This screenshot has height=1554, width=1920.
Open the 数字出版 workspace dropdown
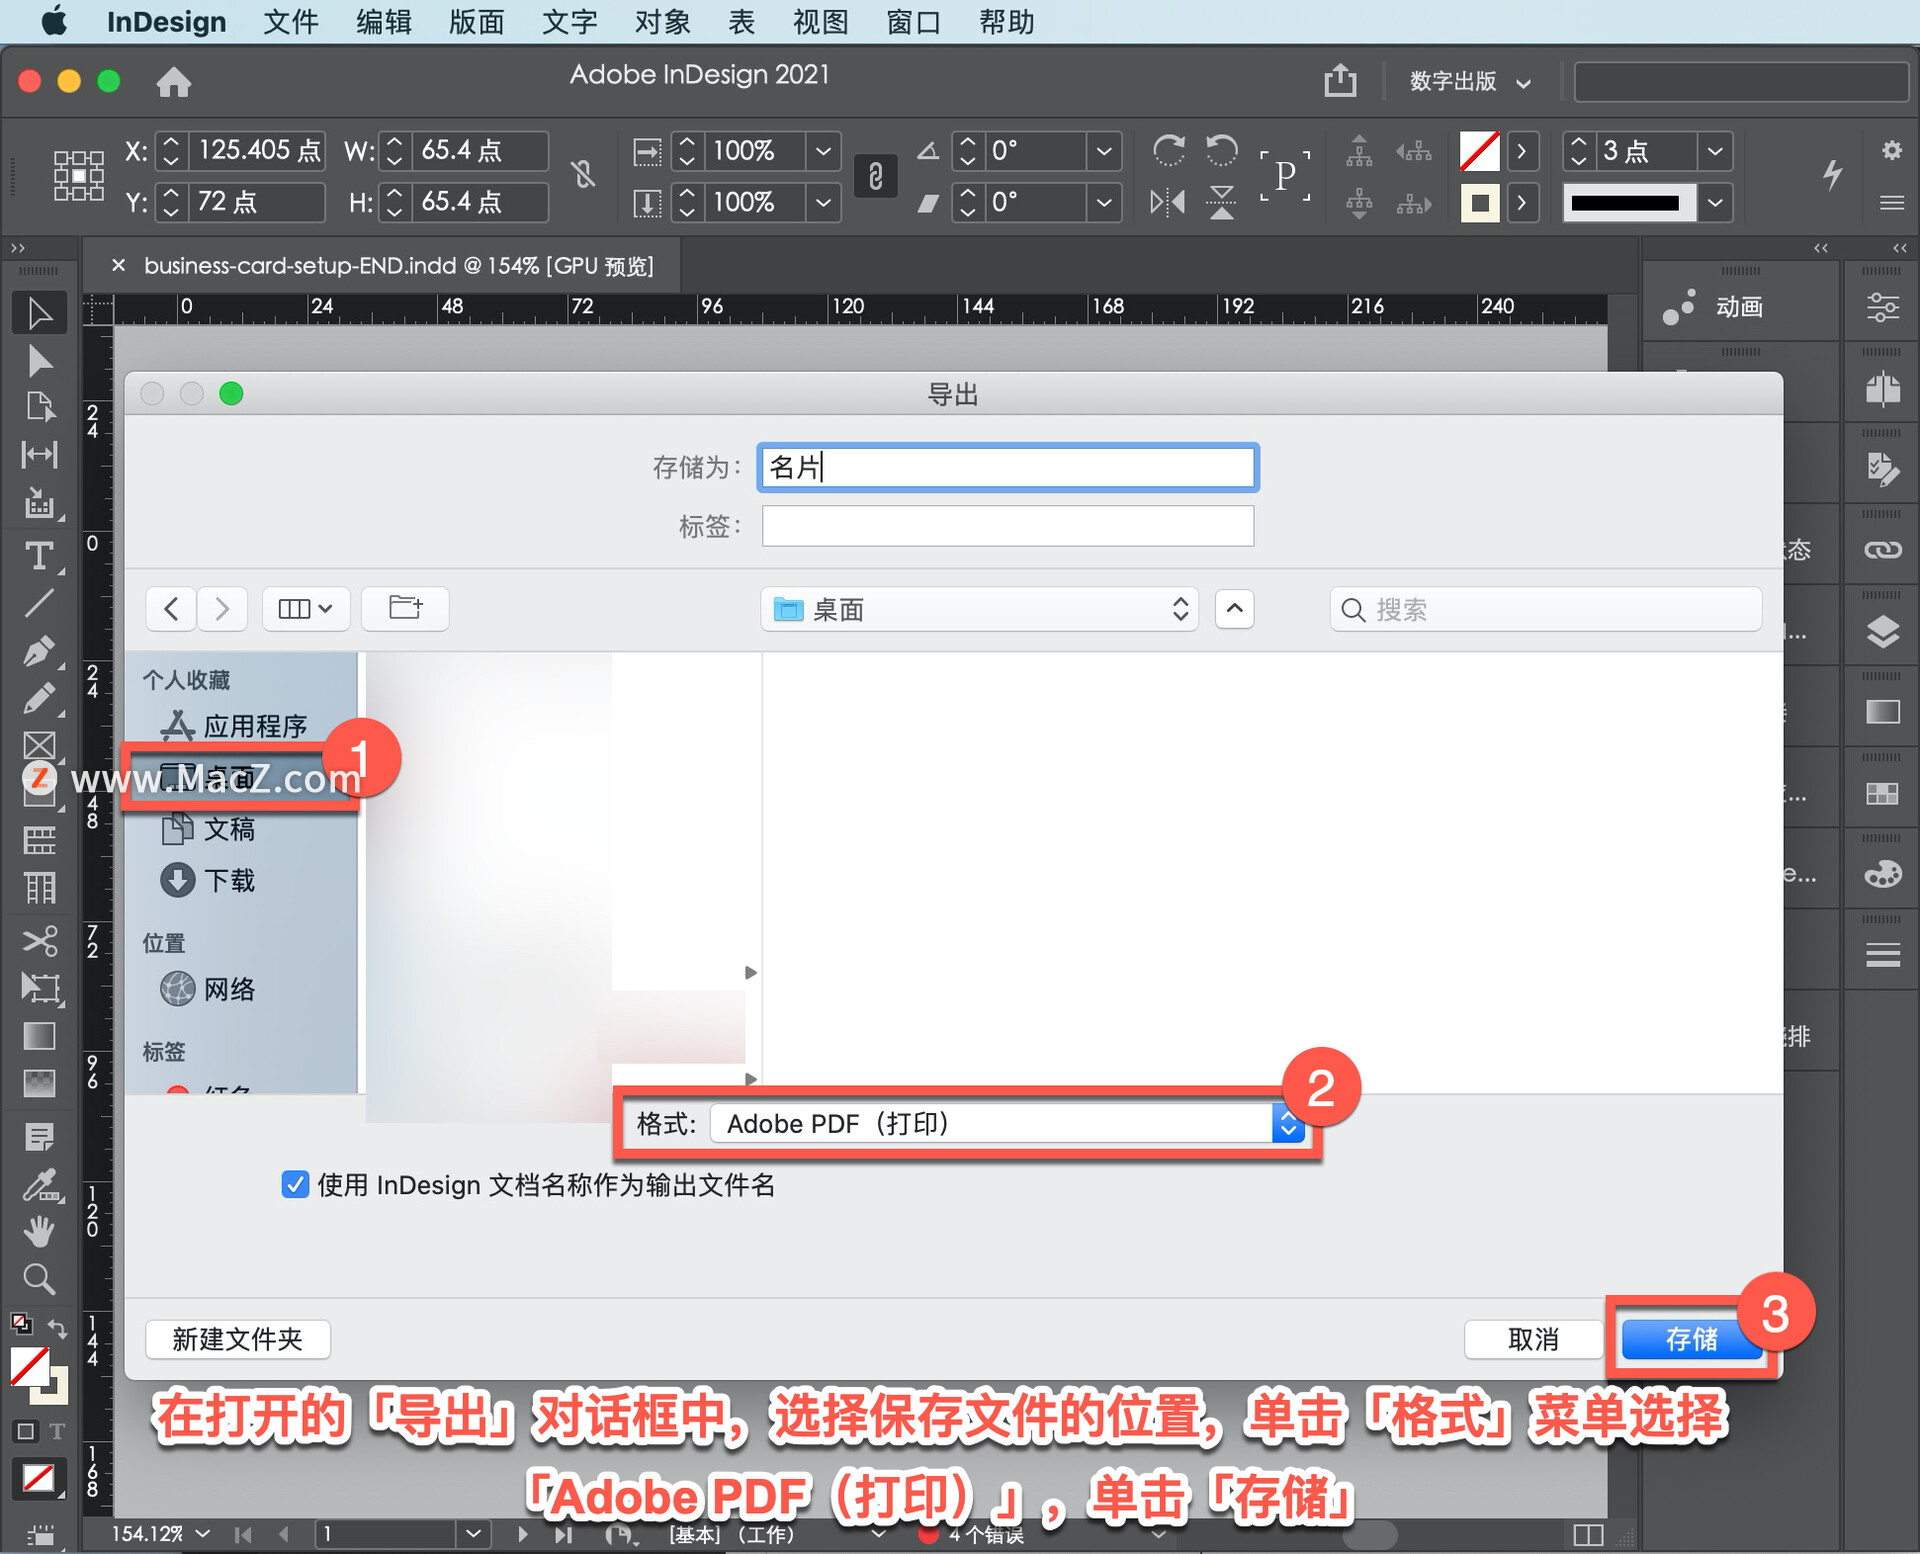[x=1469, y=81]
